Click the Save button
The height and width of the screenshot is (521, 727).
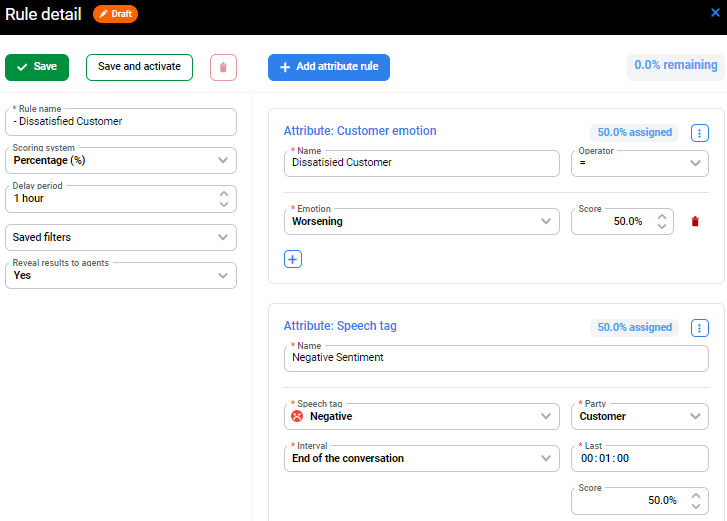tap(37, 67)
